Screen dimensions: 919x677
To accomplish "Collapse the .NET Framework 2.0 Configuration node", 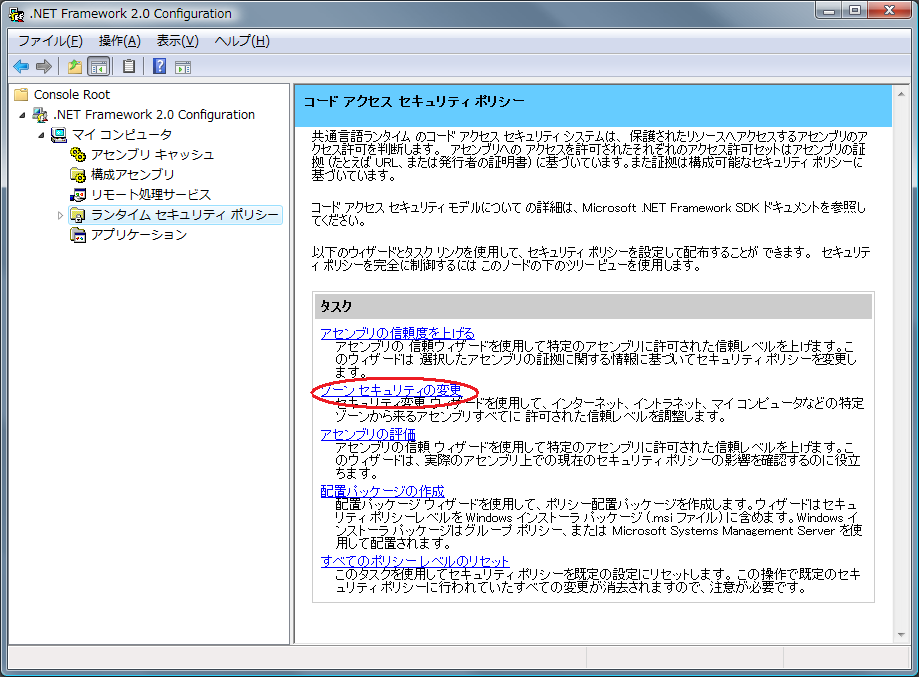I will [x=22, y=115].
